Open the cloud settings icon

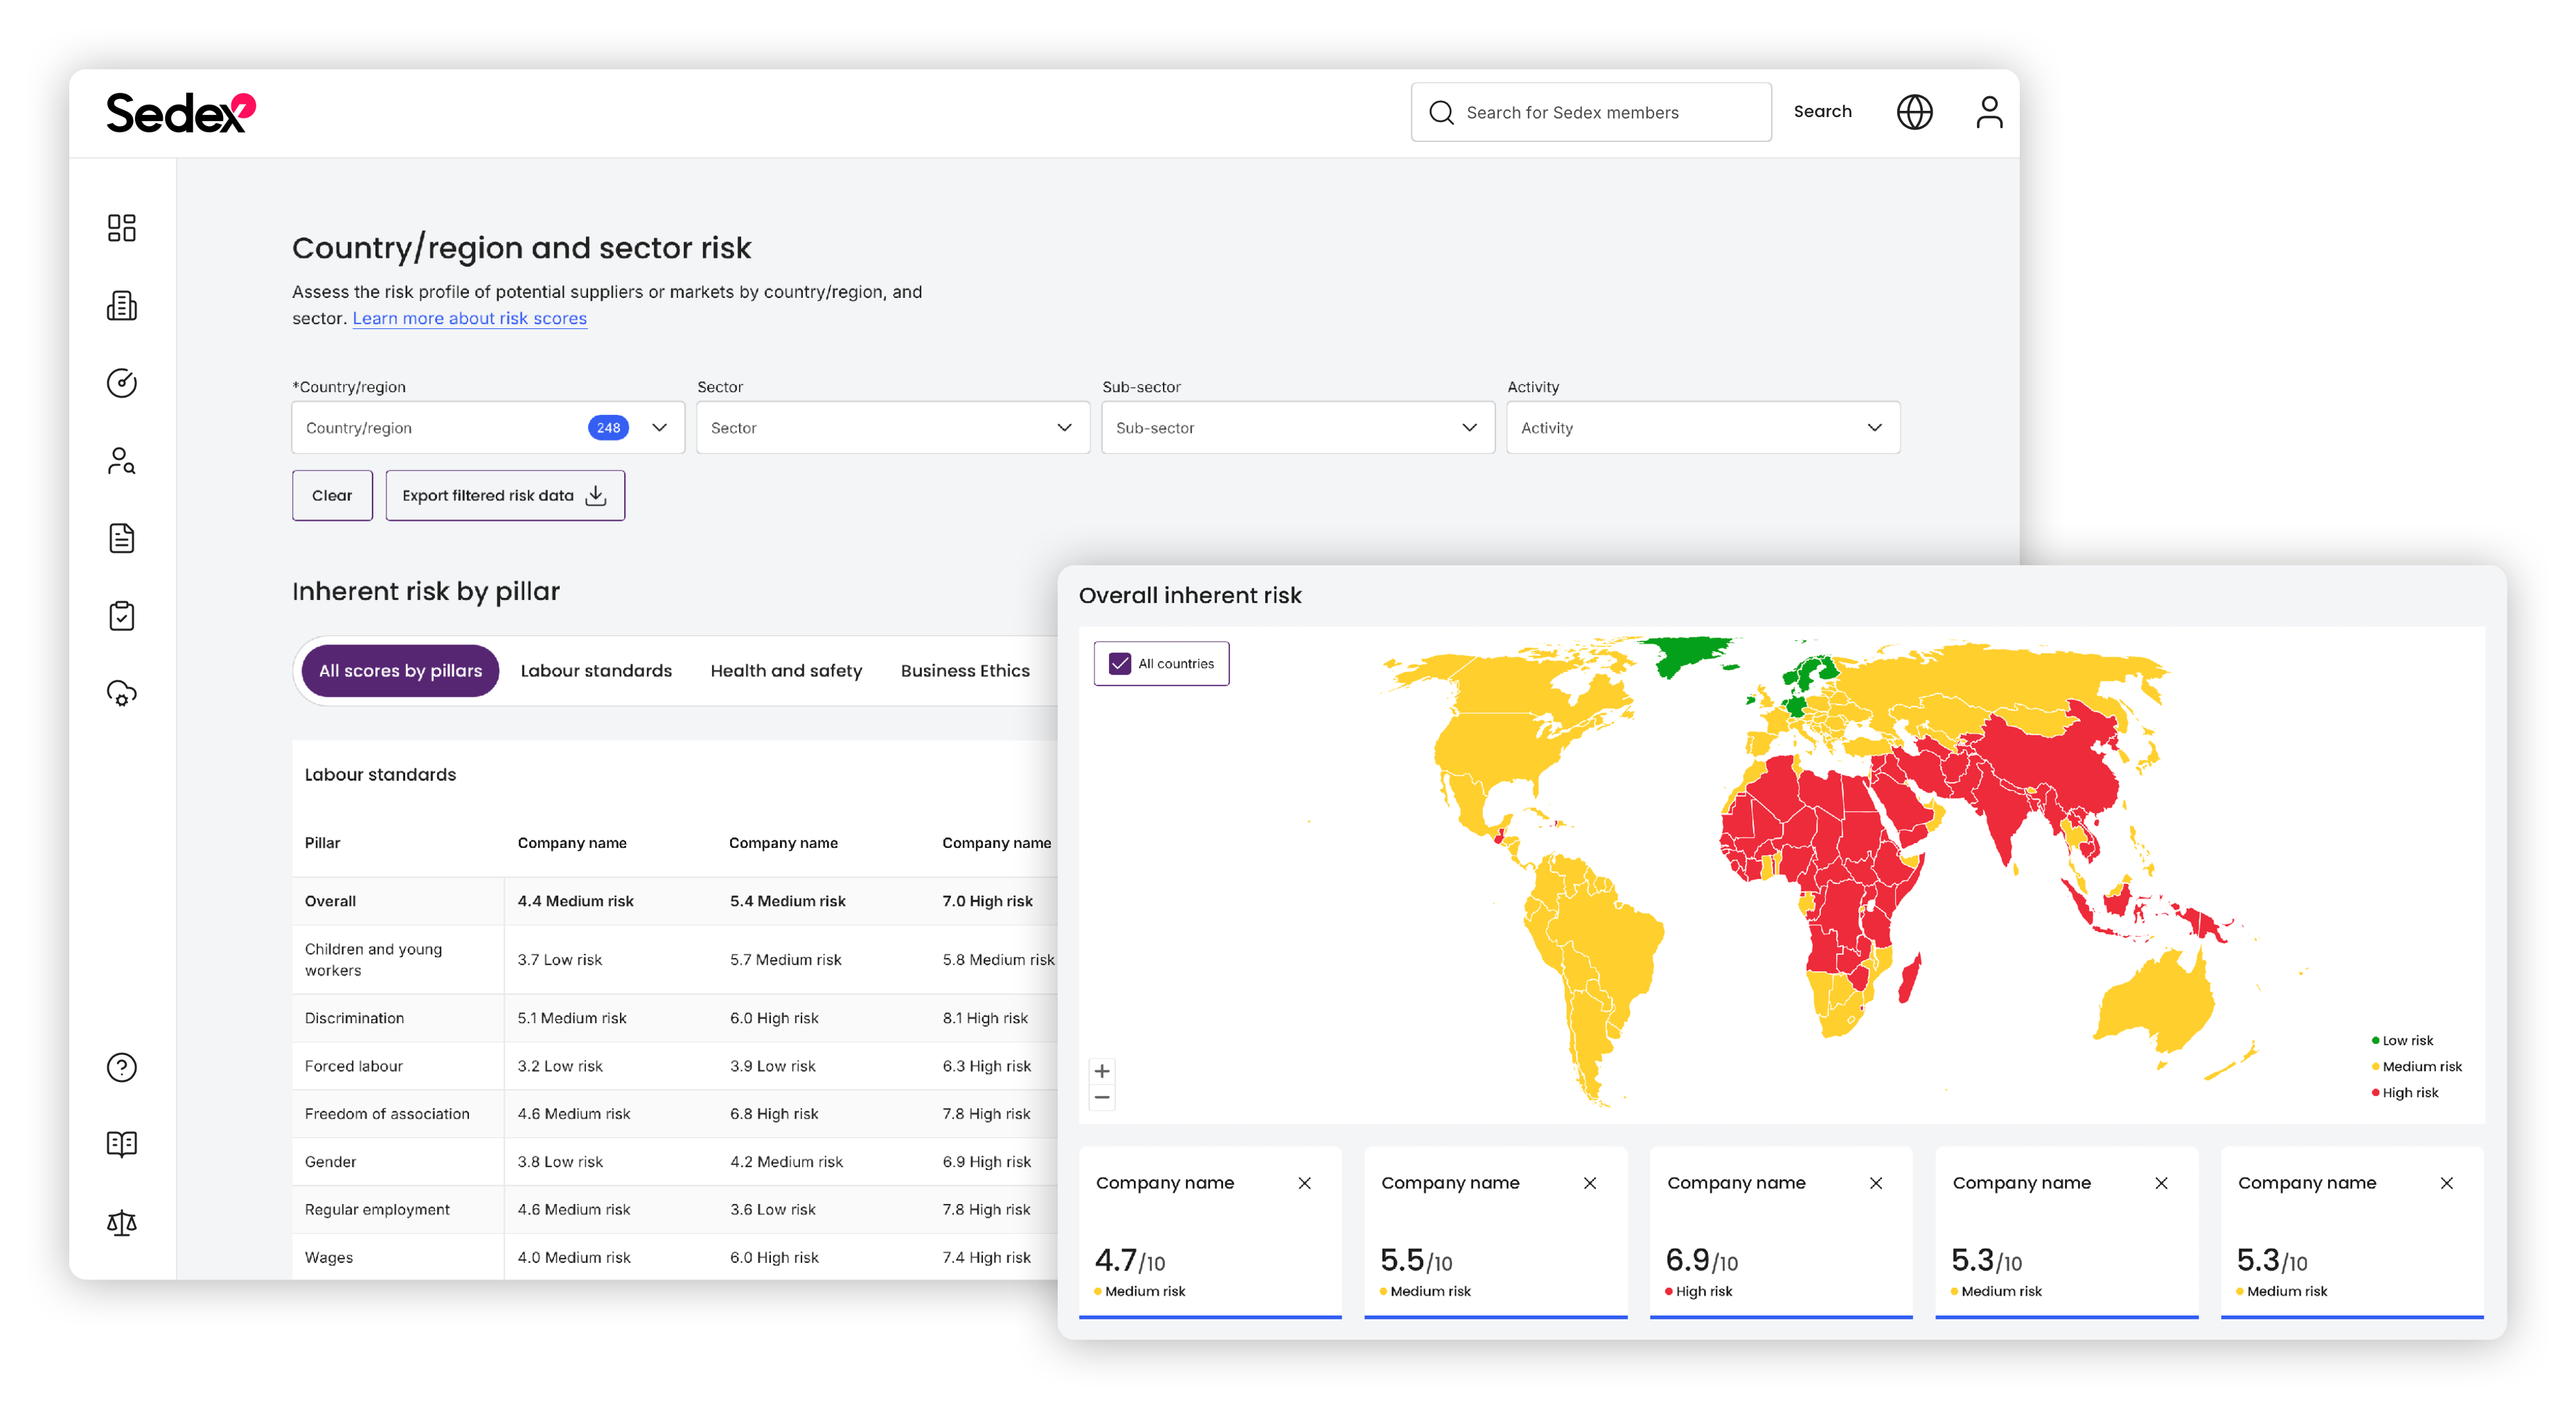(122, 694)
